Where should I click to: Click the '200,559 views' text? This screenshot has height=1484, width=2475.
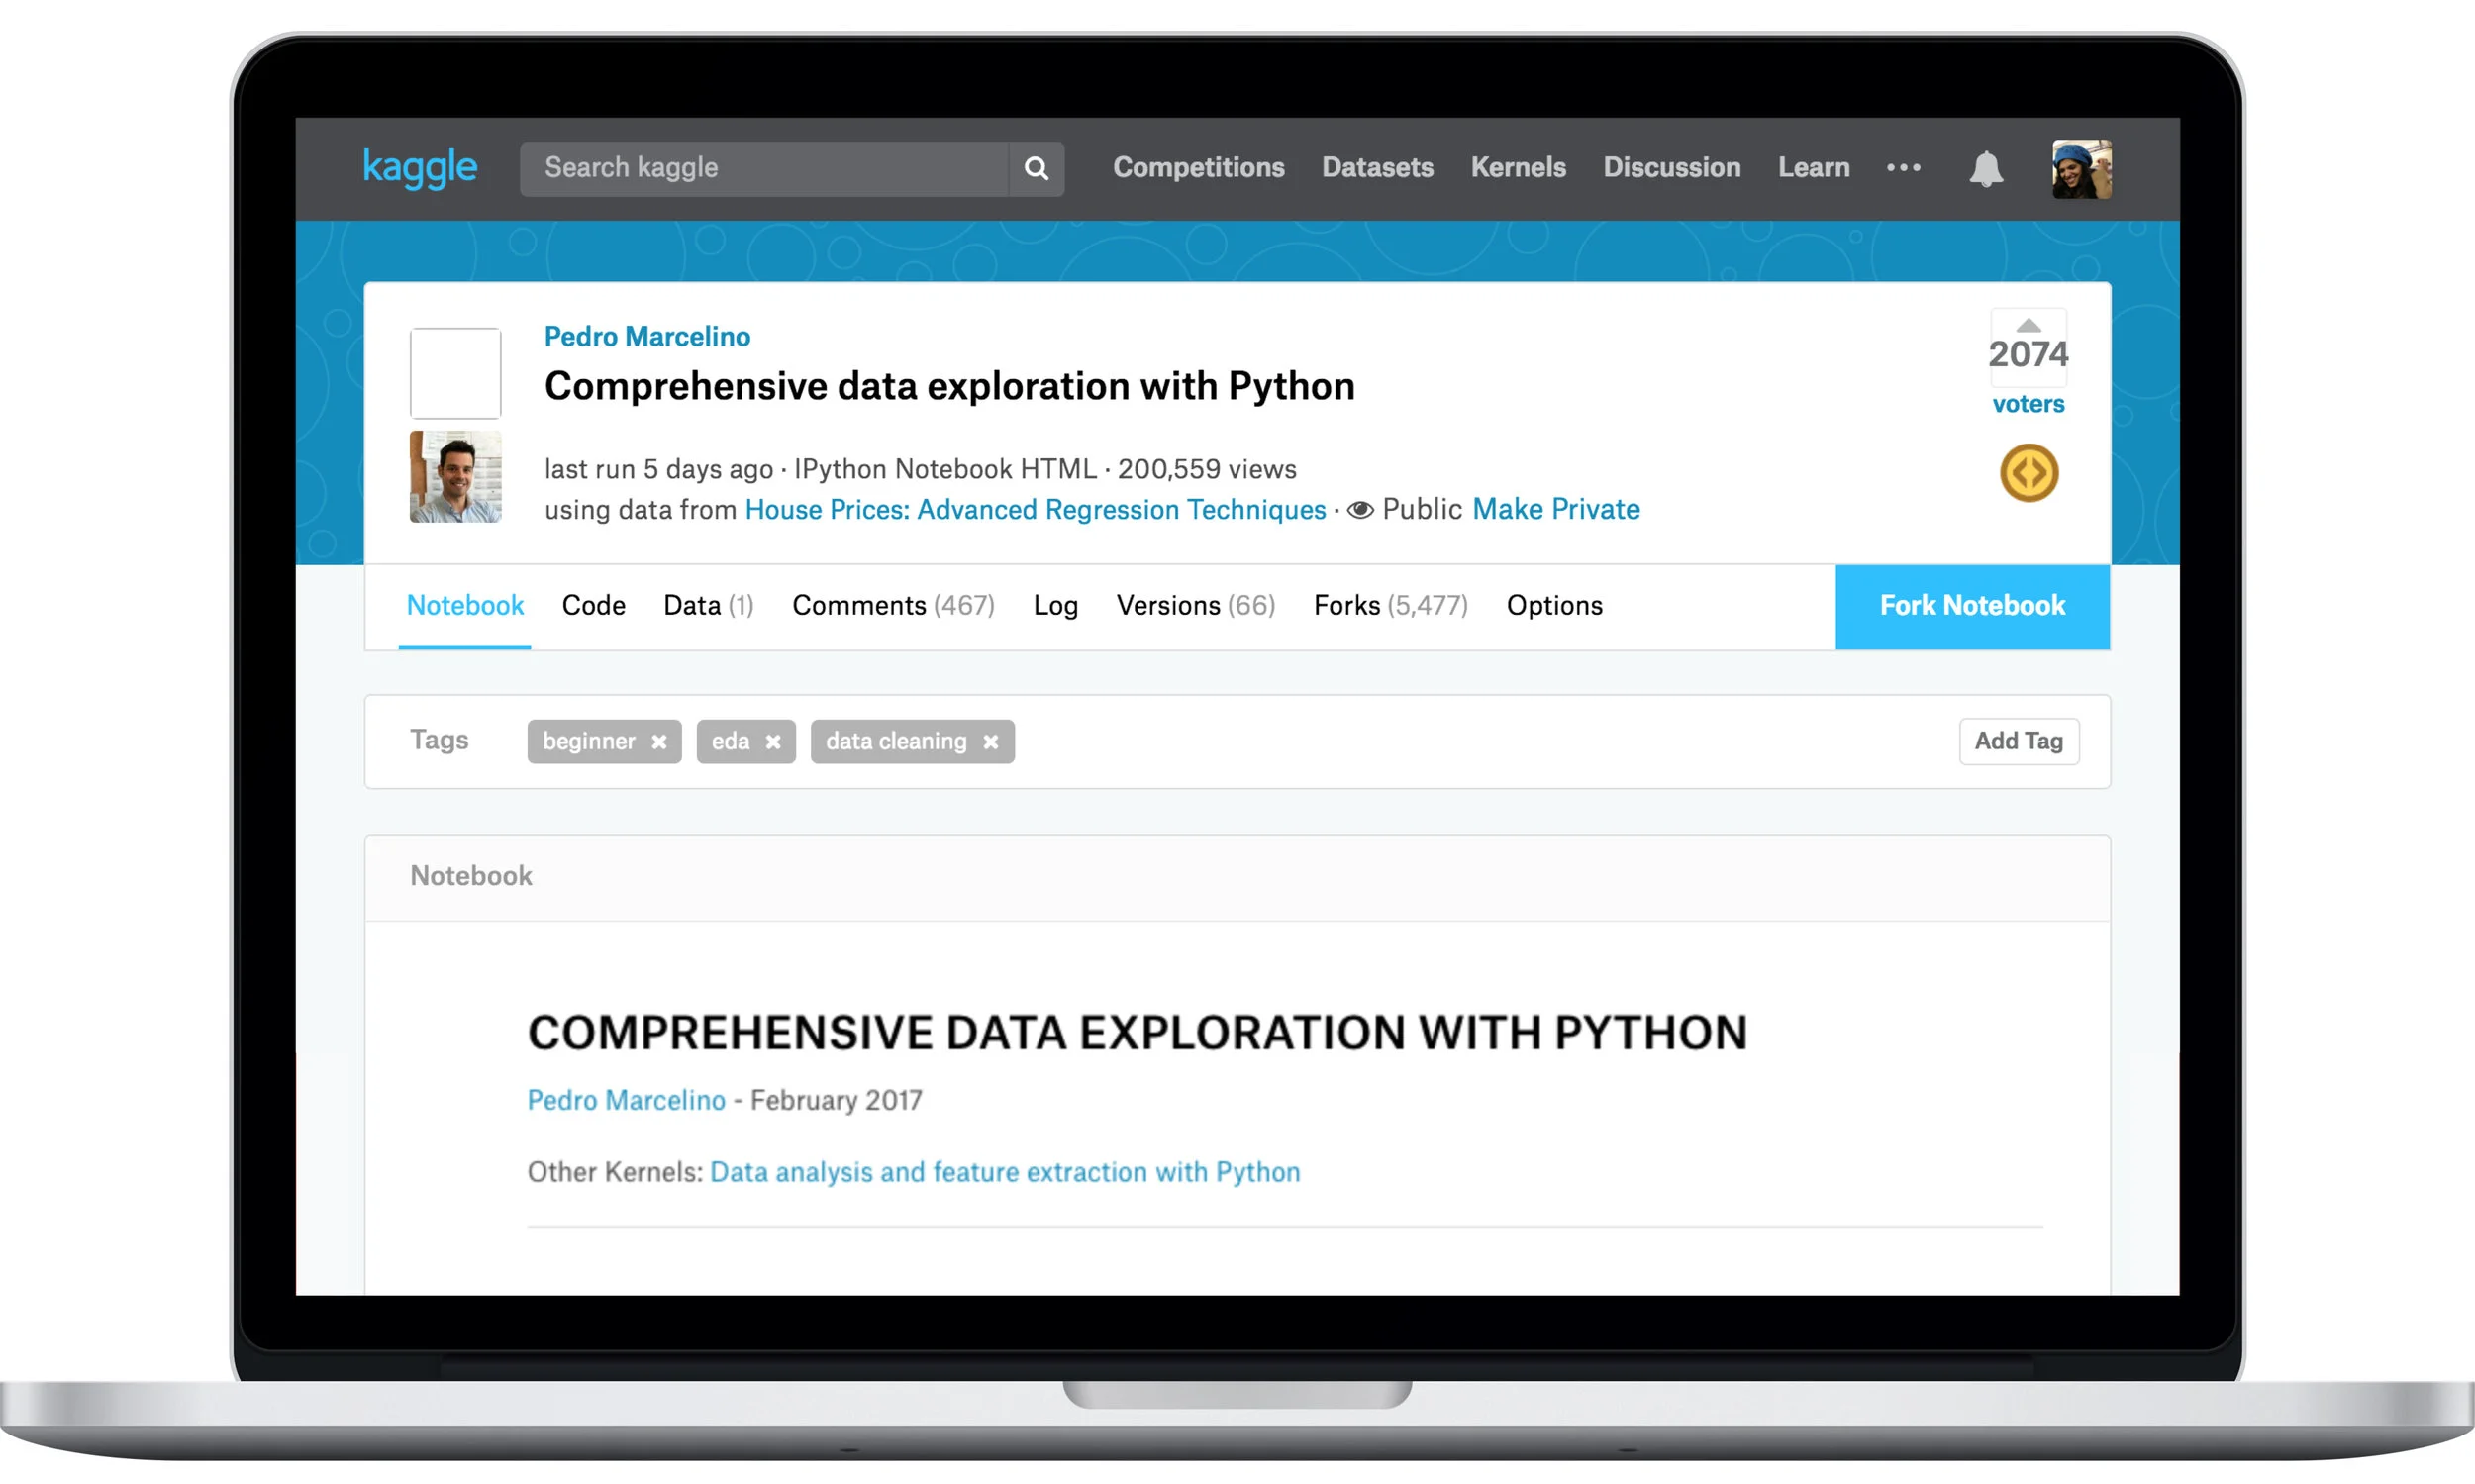point(1207,469)
